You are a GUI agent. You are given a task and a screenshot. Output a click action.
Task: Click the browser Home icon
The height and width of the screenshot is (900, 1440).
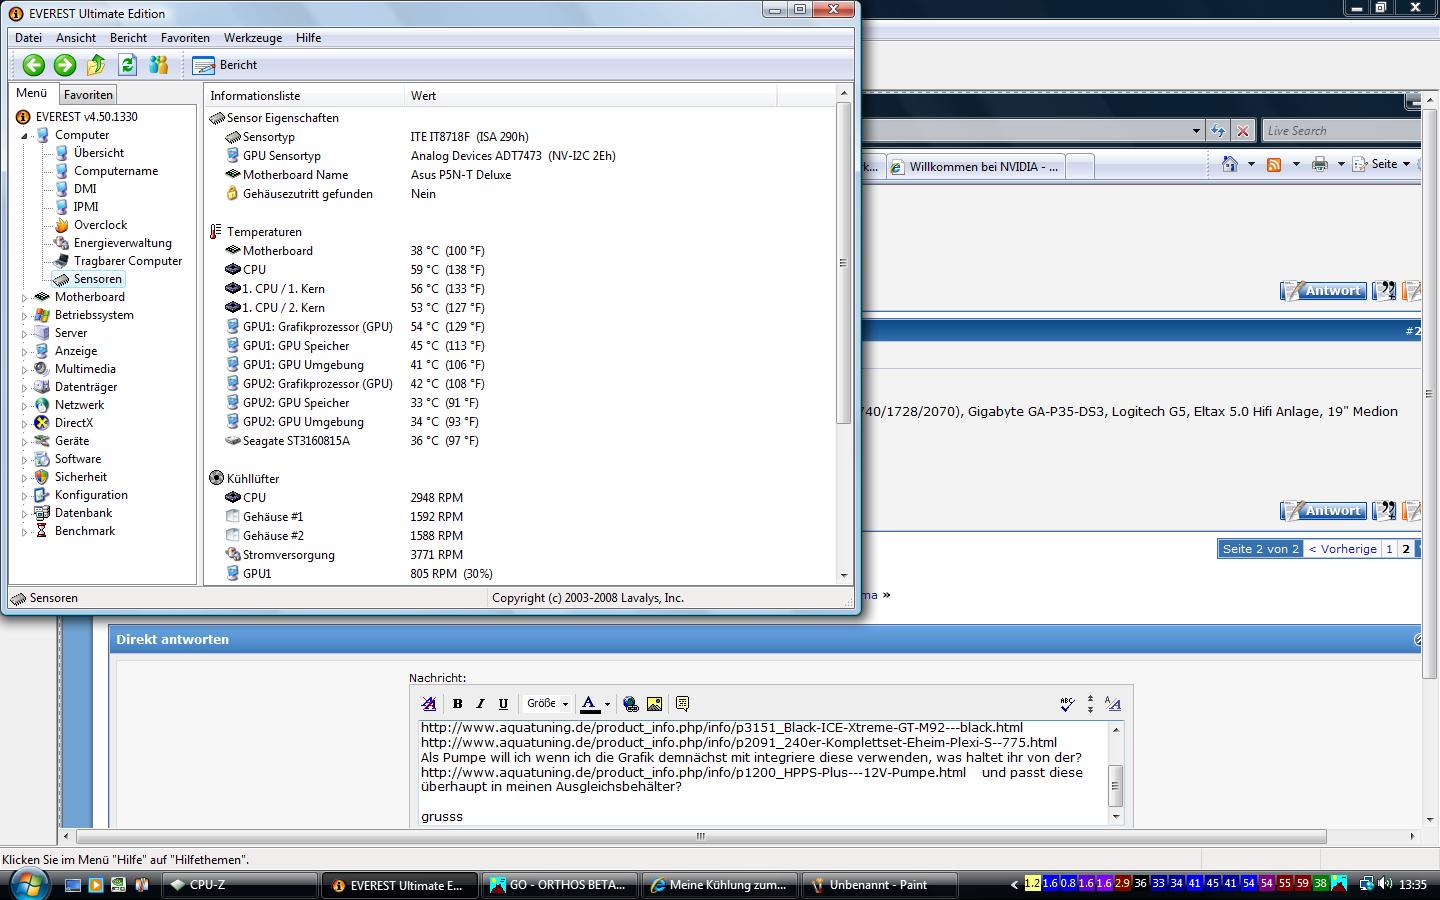pos(1230,164)
